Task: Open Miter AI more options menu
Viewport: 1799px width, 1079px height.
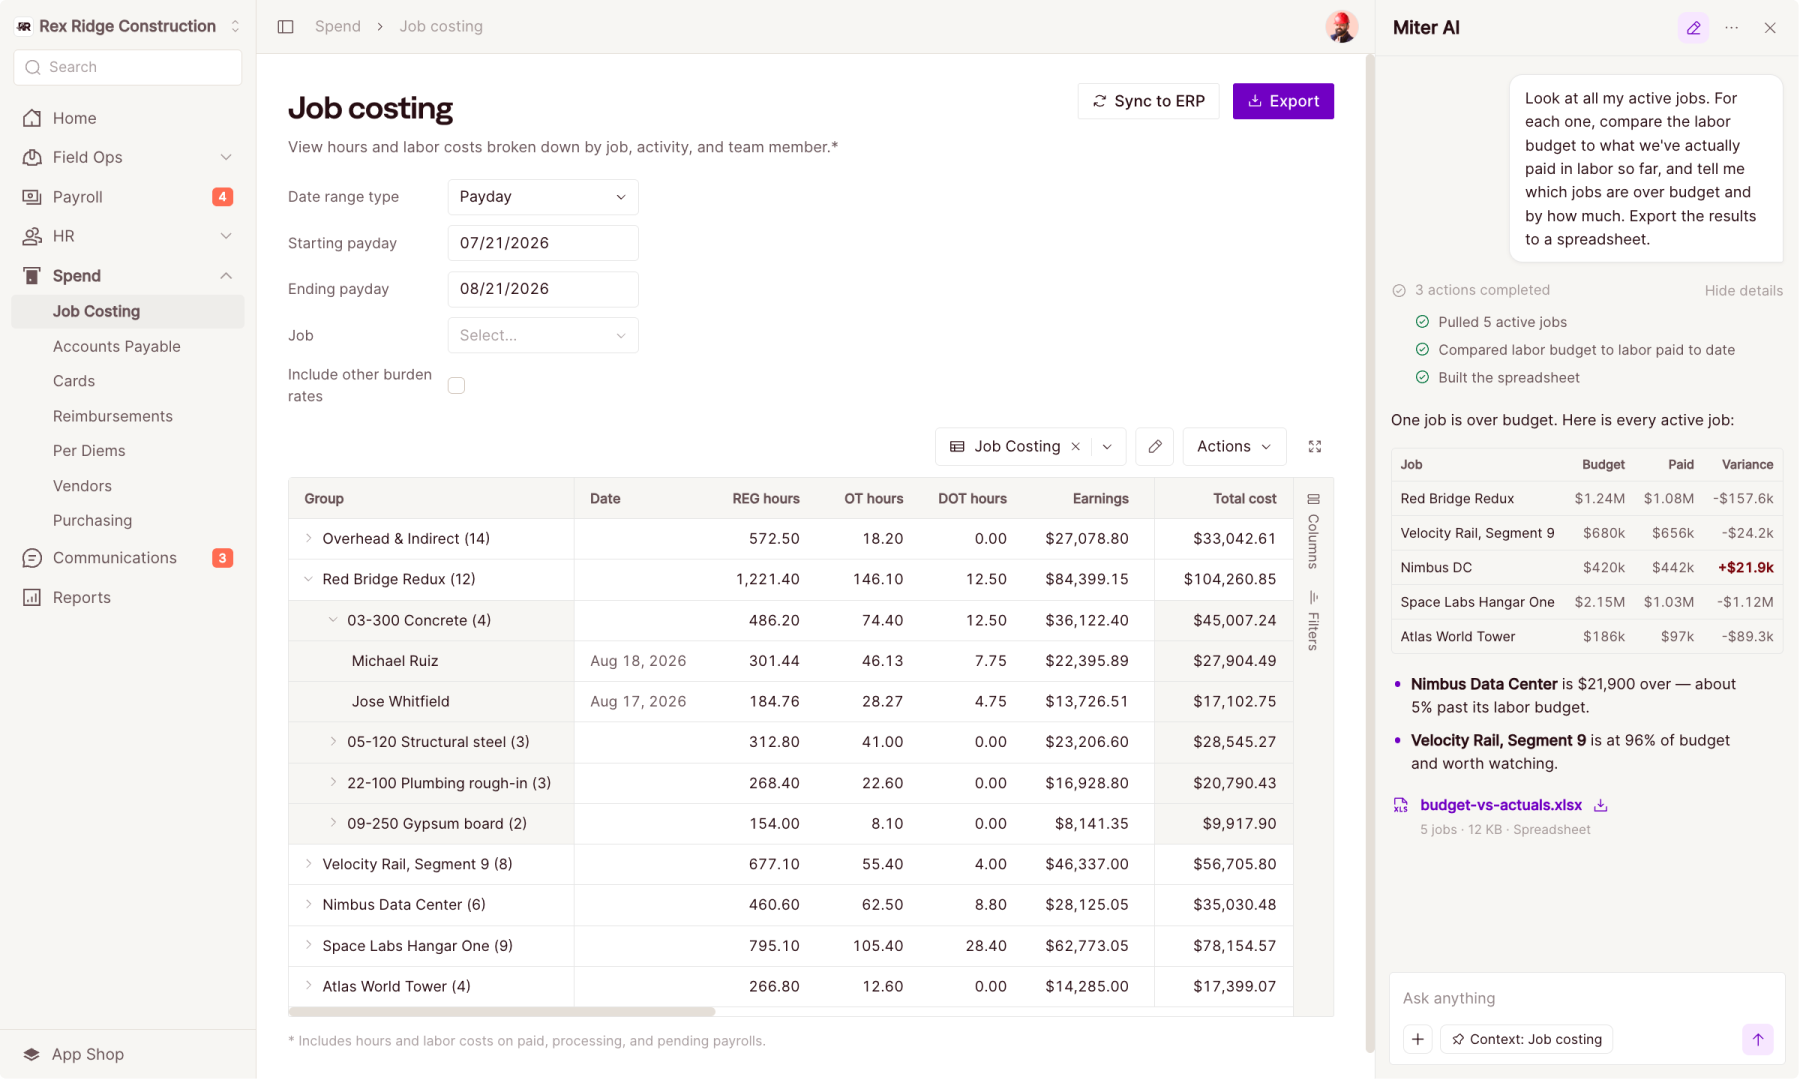Action: pyautogui.click(x=1731, y=28)
